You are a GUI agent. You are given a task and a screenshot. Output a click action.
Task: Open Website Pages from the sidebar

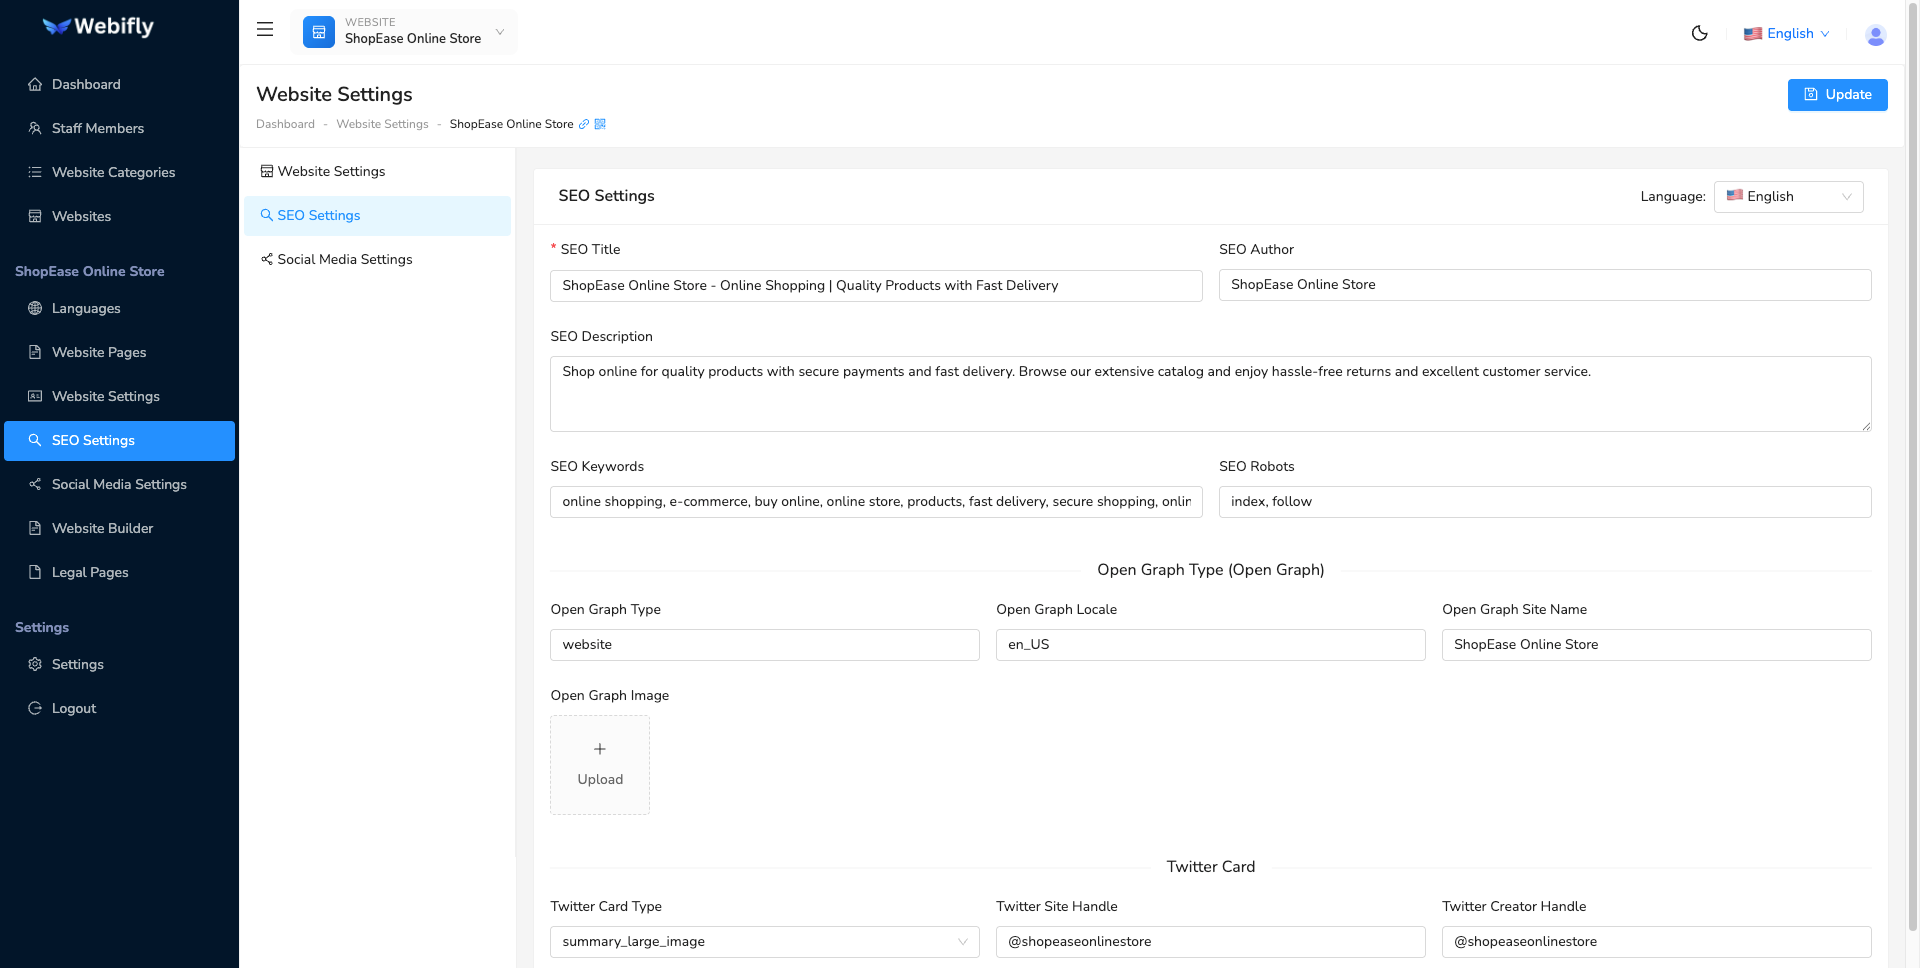tap(100, 352)
